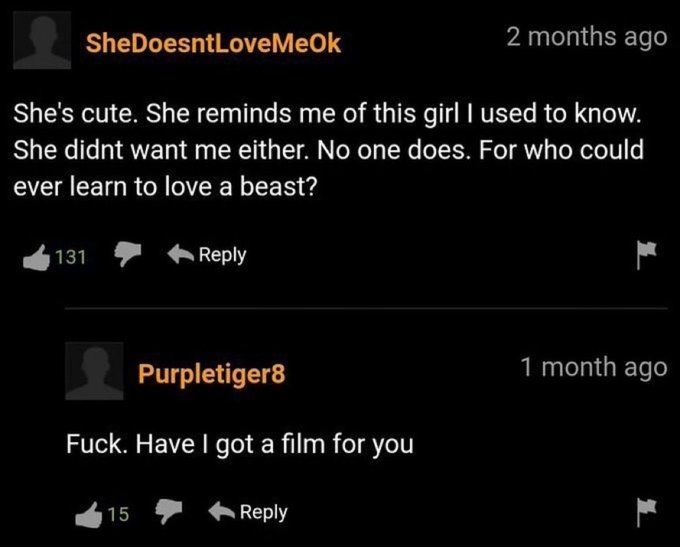Click the reply arrow icon under Purpletiger8's comment
This screenshot has height=547, width=680.
[x=219, y=512]
